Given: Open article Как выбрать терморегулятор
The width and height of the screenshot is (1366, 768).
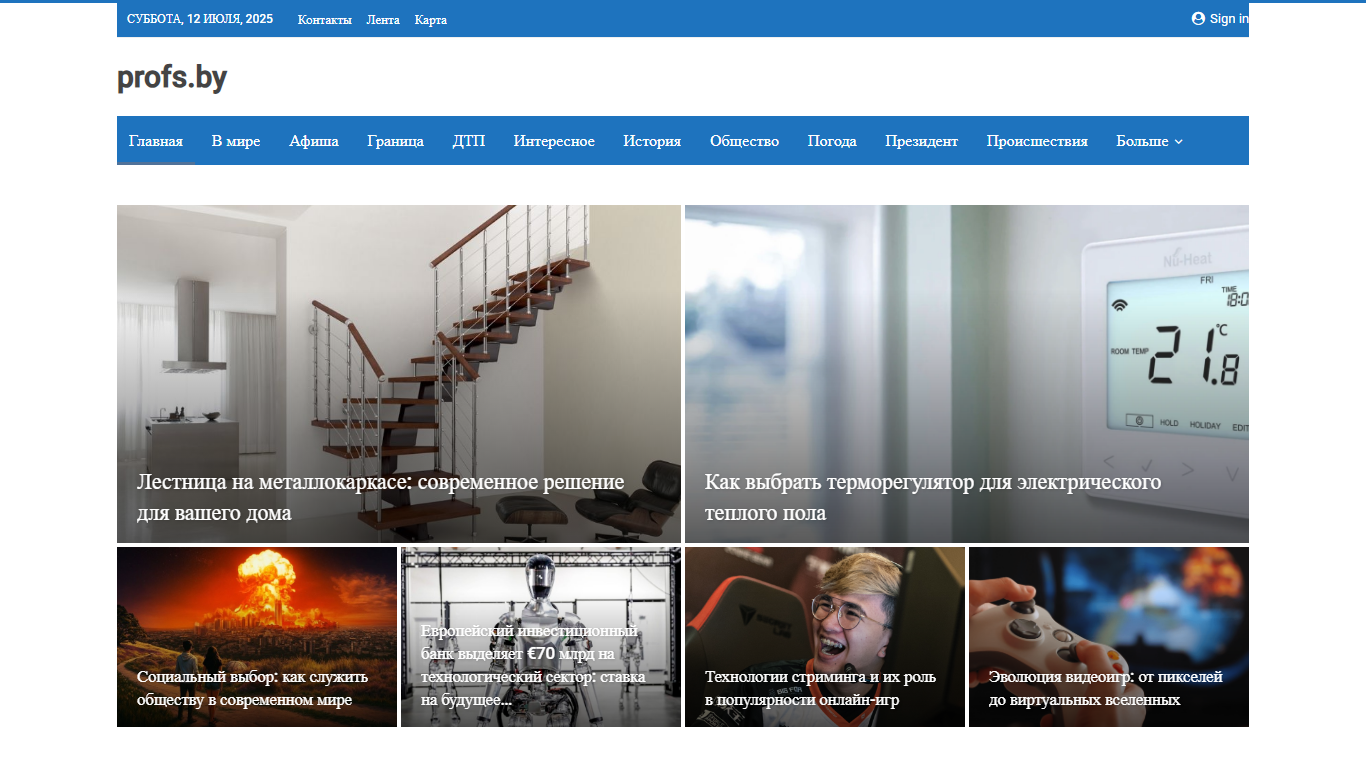Looking at the screenshot, I should tap(933, 497).
